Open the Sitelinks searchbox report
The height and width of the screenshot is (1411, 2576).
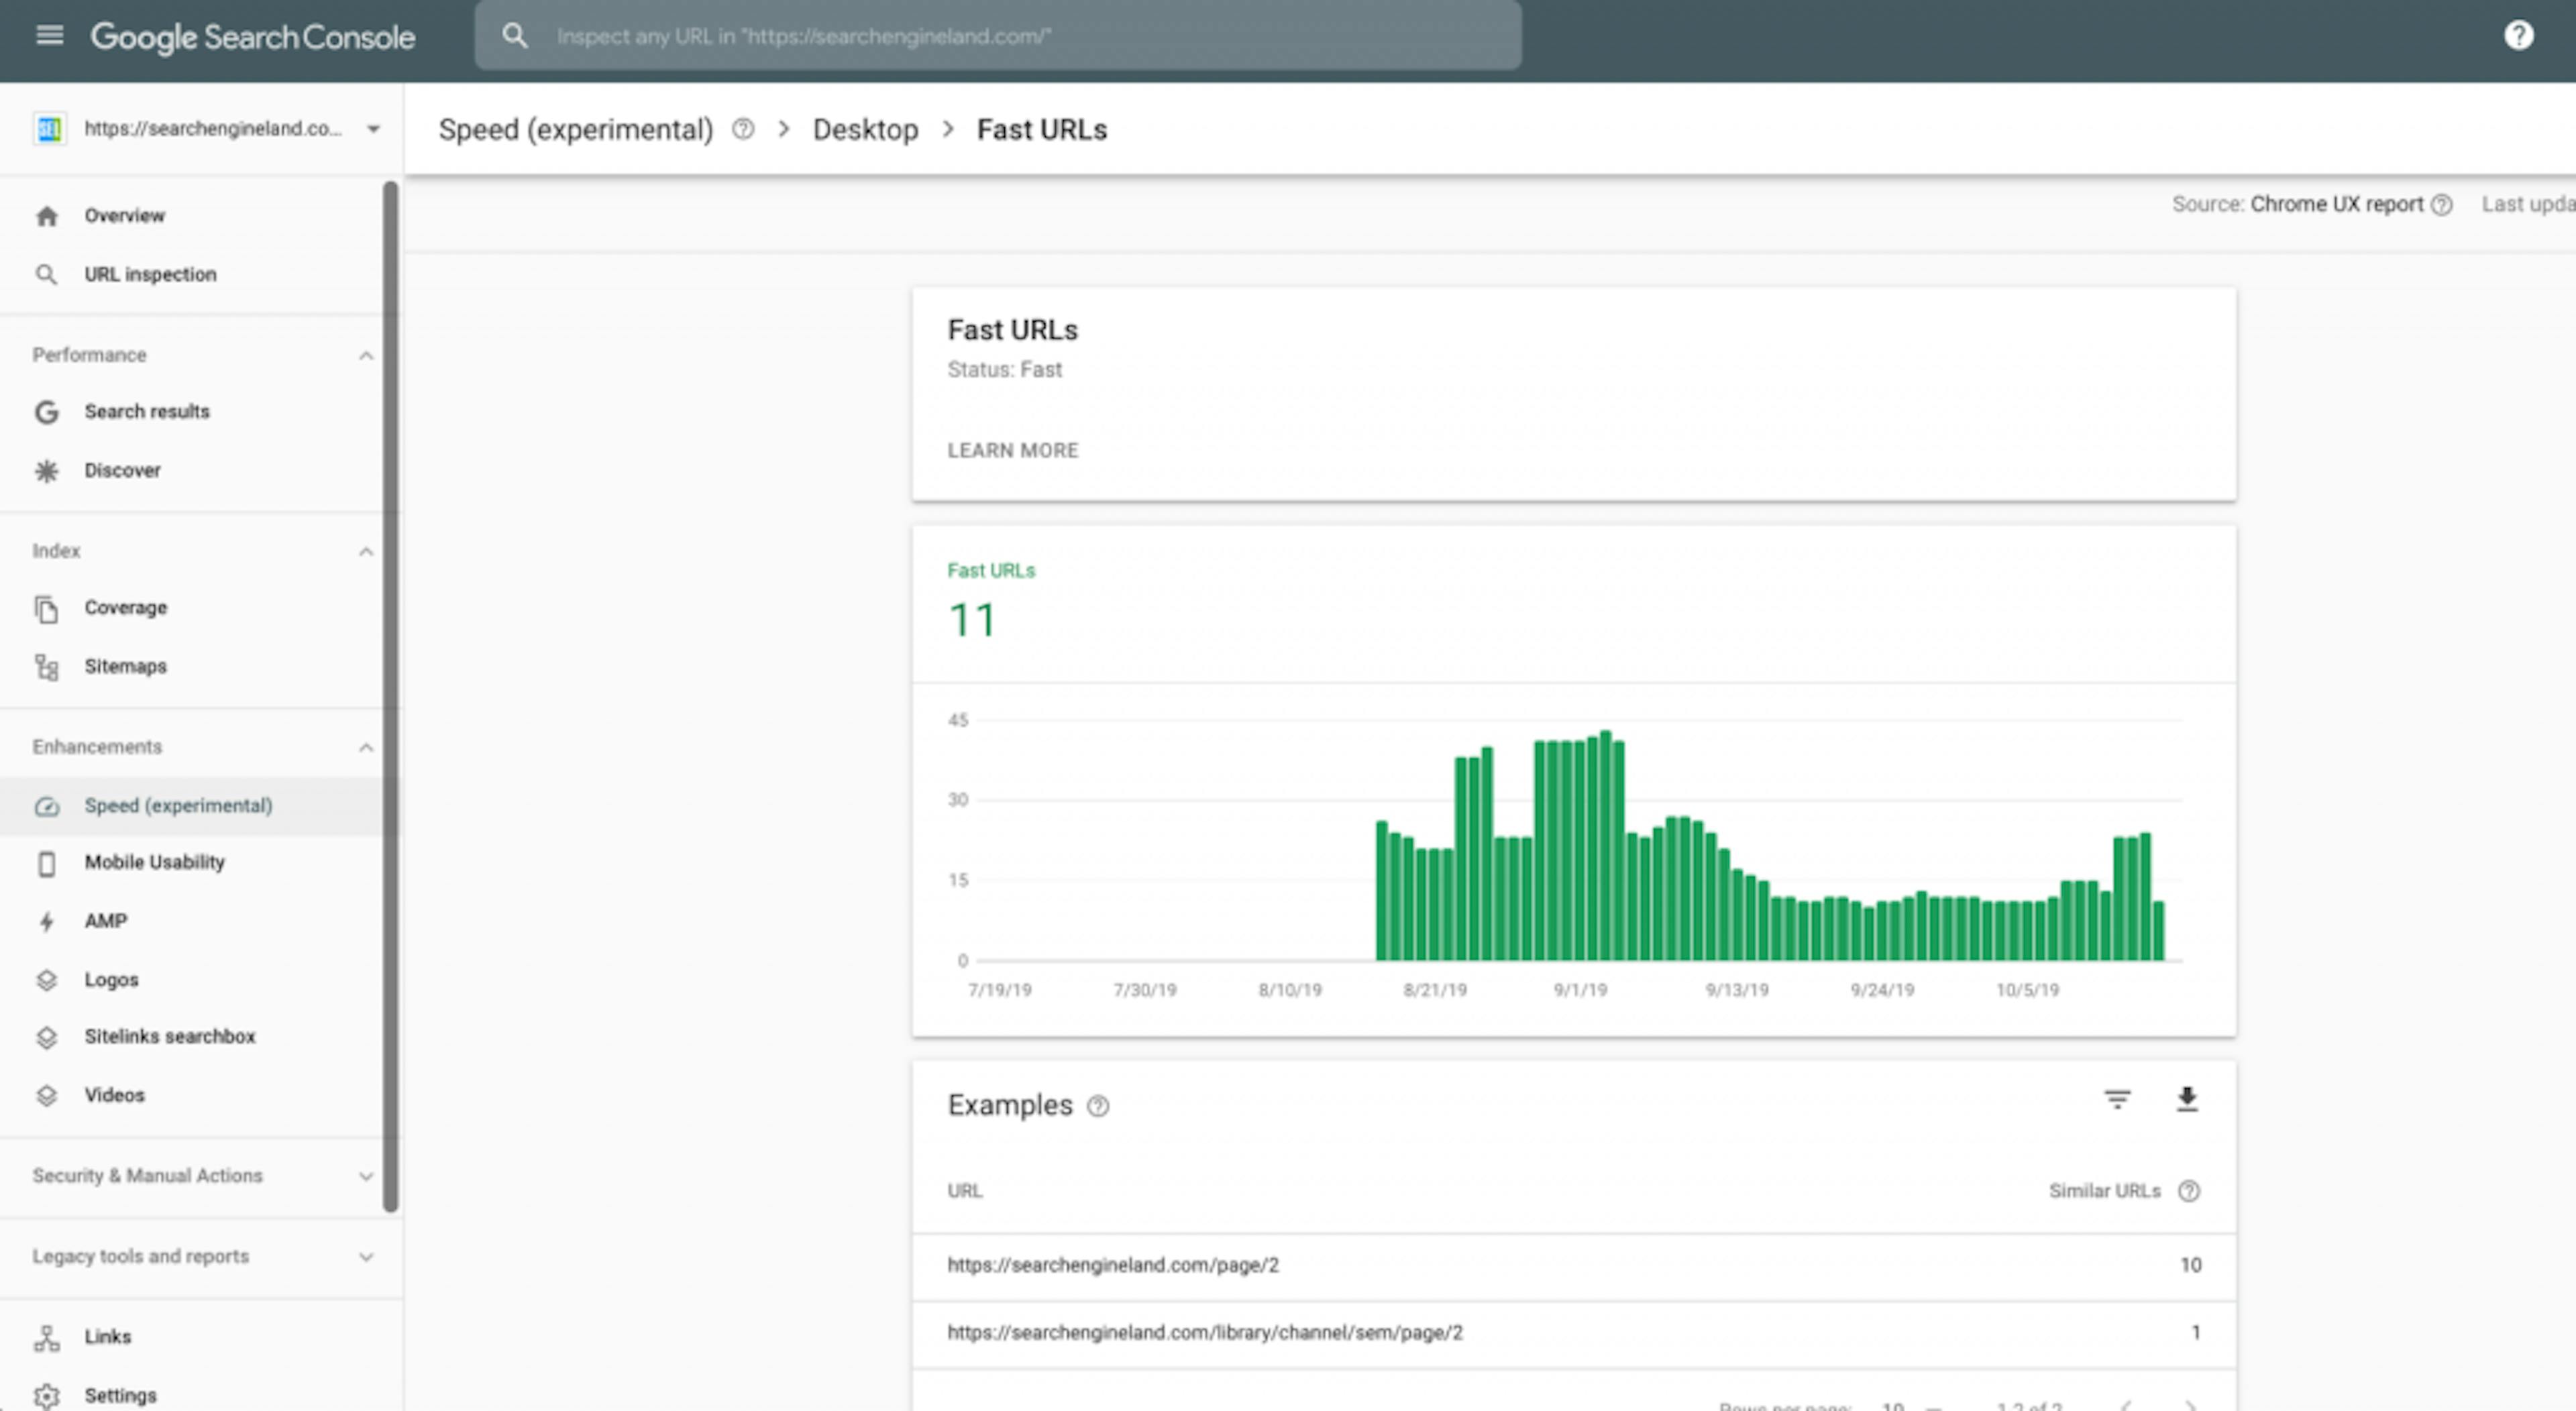171,1037
